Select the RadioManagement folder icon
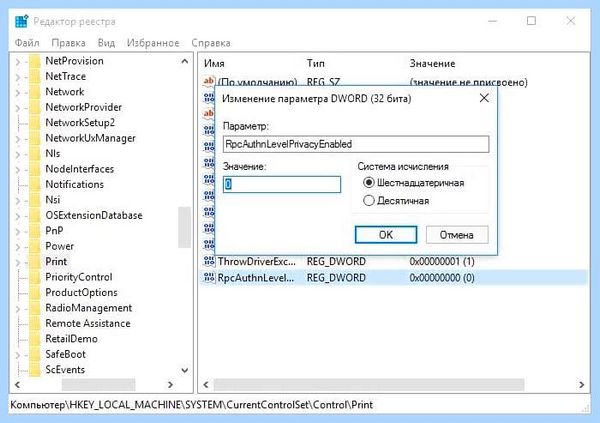The image size is (600, 423). coord(35,308)
